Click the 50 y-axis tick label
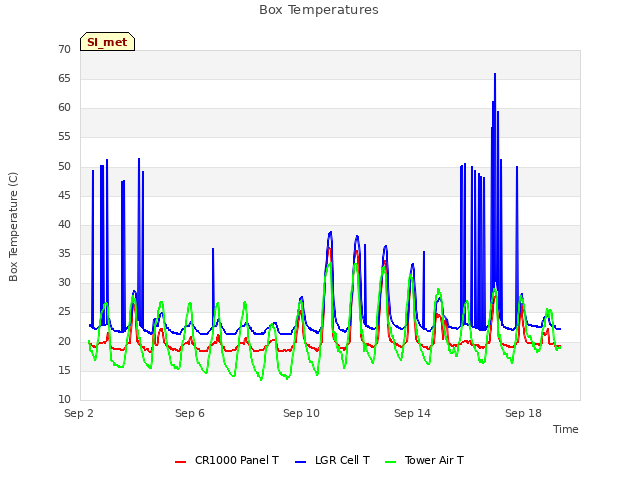This screenshot has height=480, width=640. (x=64, y=167)
